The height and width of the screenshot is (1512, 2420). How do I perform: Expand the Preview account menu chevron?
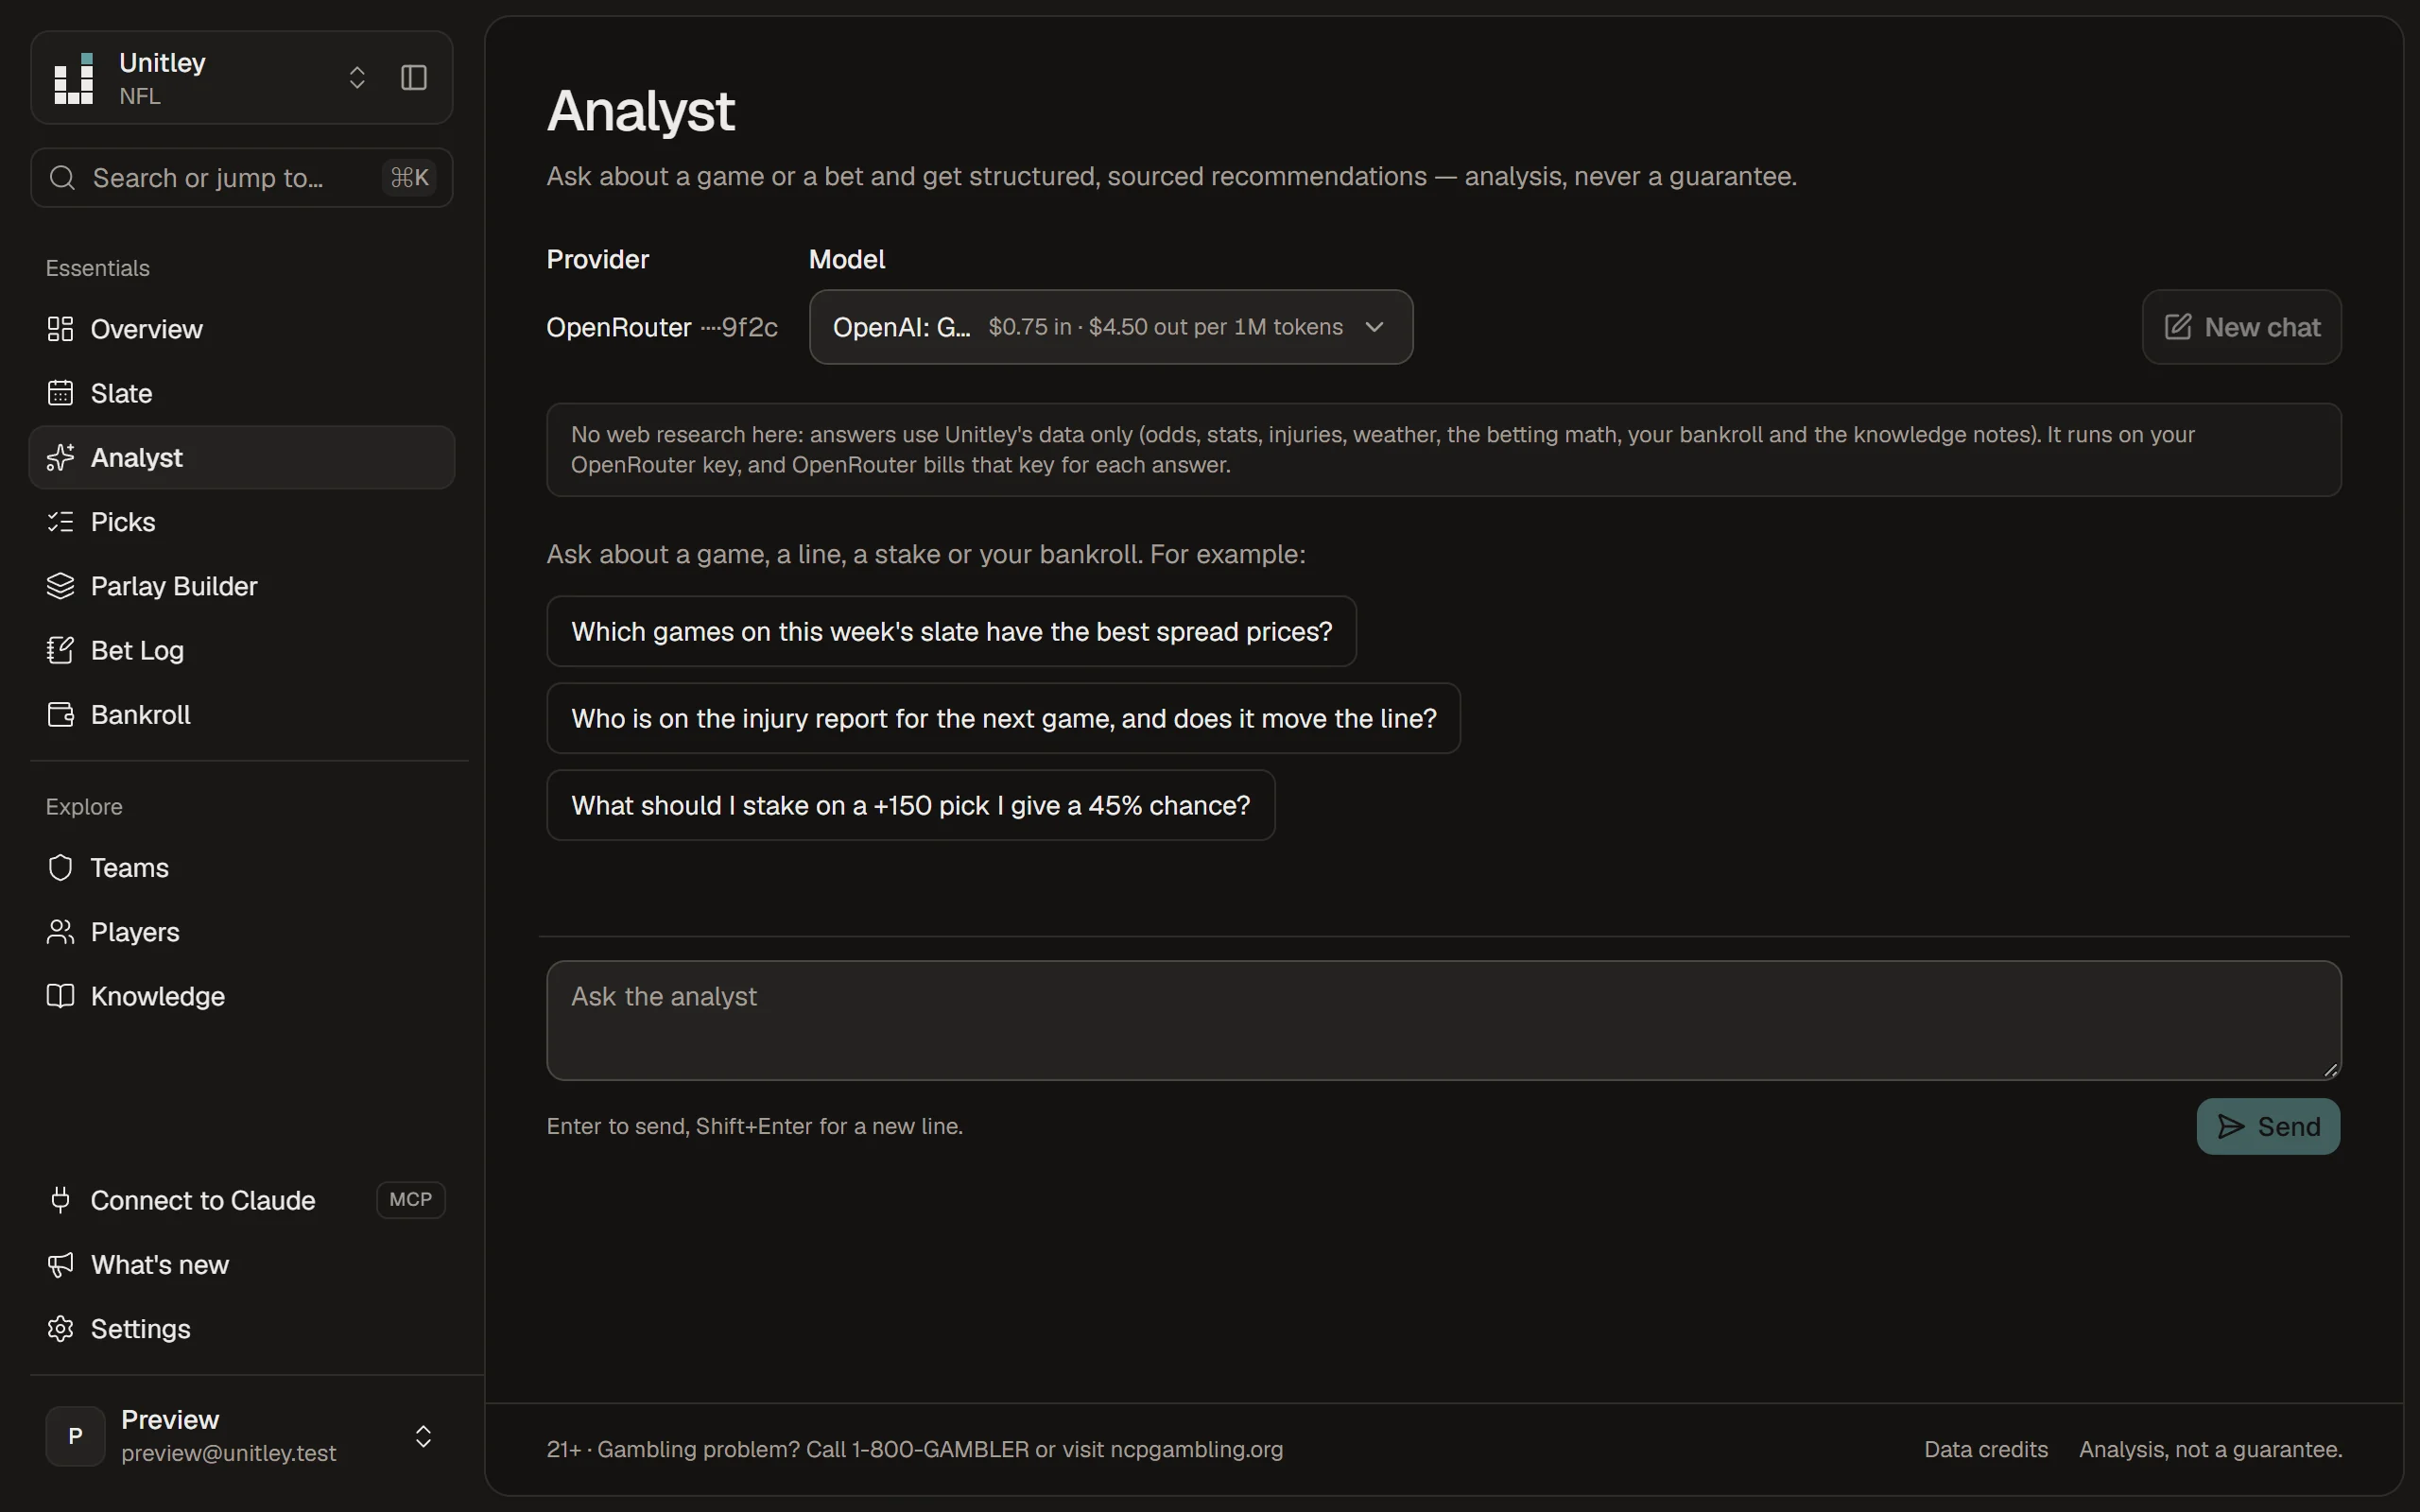pyautogui.click(x=423, y=1436)
